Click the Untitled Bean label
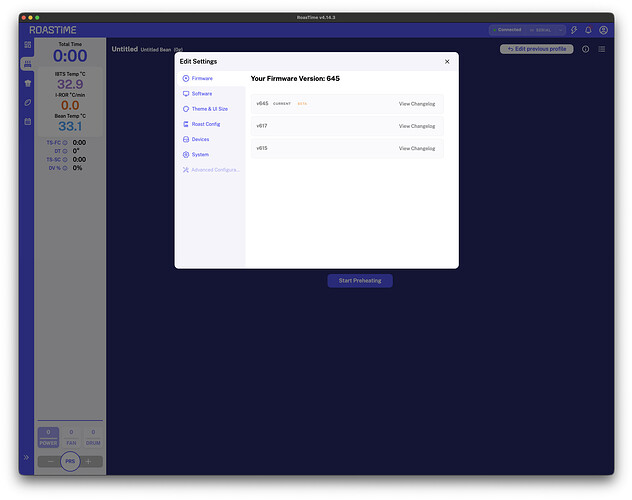The height and width of the screenshot is (500, 632). click(x=156, y=50)
